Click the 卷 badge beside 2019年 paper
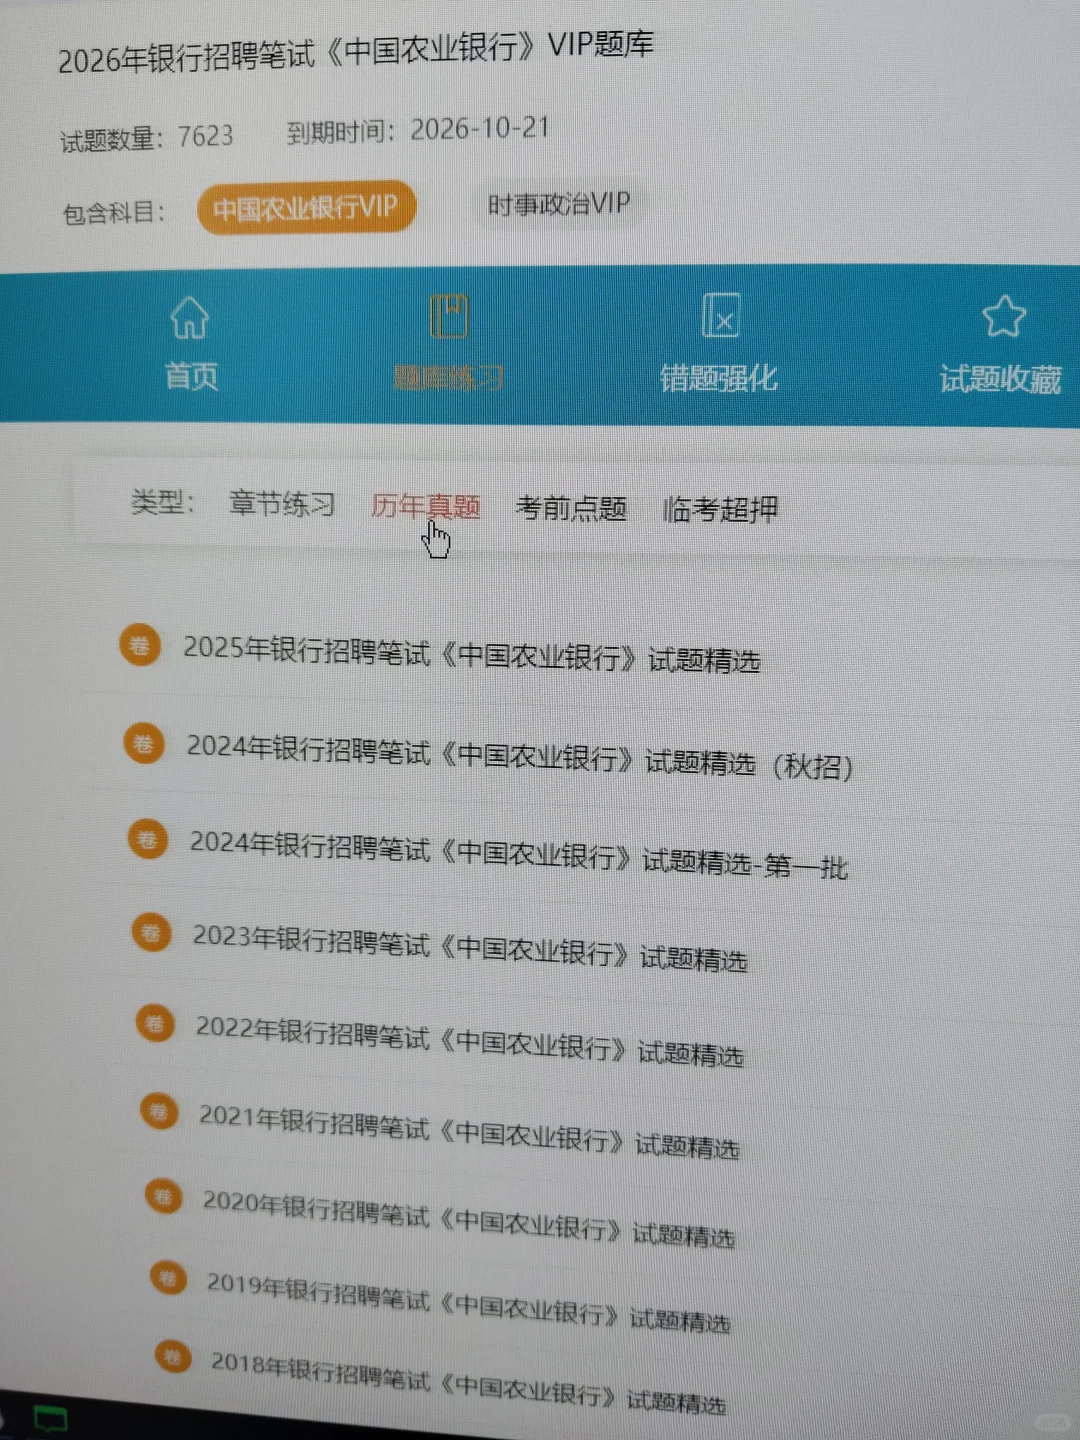The width and height of the screenshot is (1080, 1440). pos(168,1278)
